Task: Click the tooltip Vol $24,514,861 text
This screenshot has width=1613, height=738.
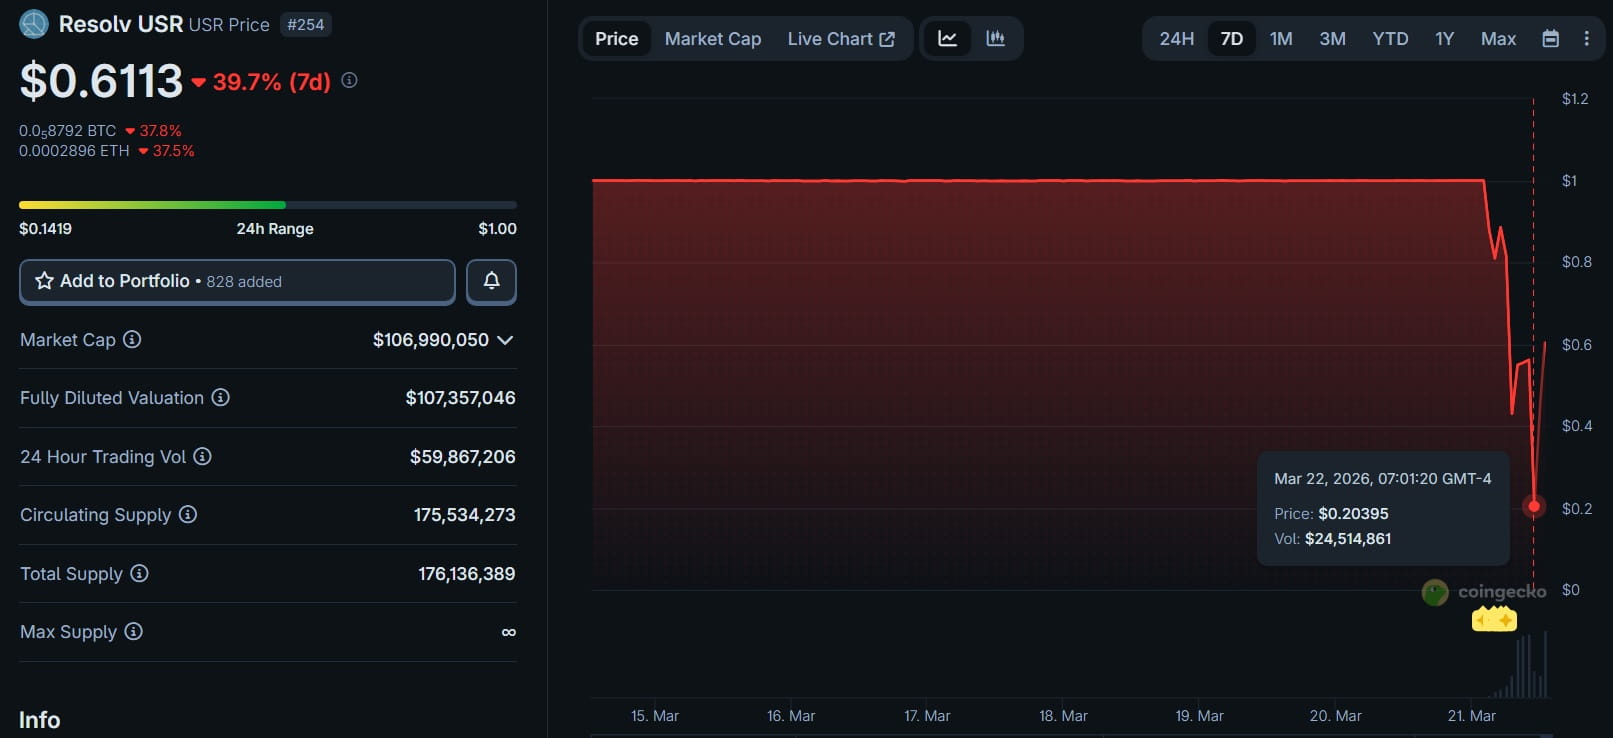Action: point(1332,539)
